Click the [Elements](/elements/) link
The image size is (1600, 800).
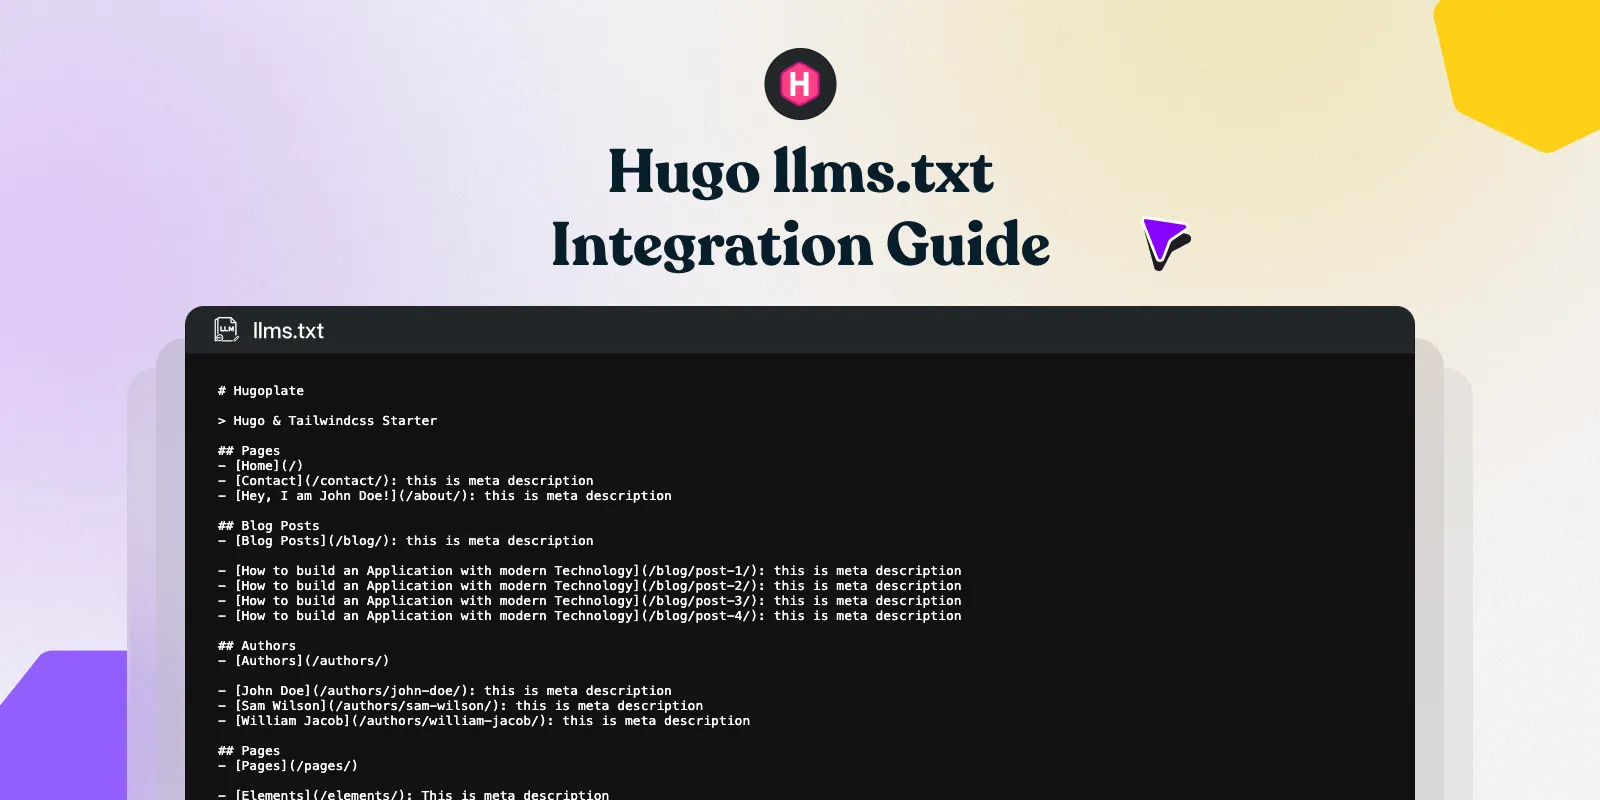coord(322,794)
